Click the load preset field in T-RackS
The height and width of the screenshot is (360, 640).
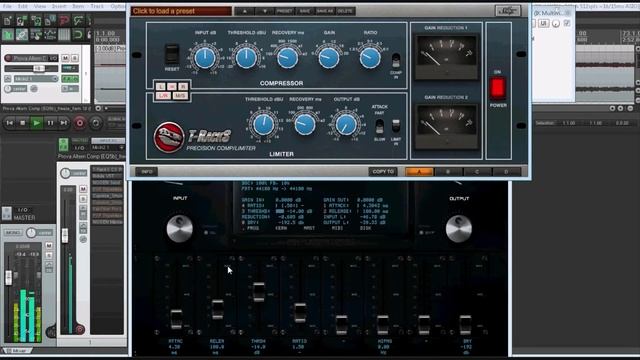click(181, 11)
